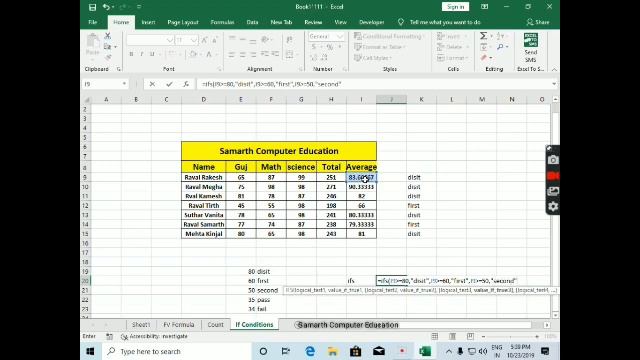Screen dimensions: 640x360
Task: Open the Sheet1 worksheet tab
Action: (x=141, y=325)
